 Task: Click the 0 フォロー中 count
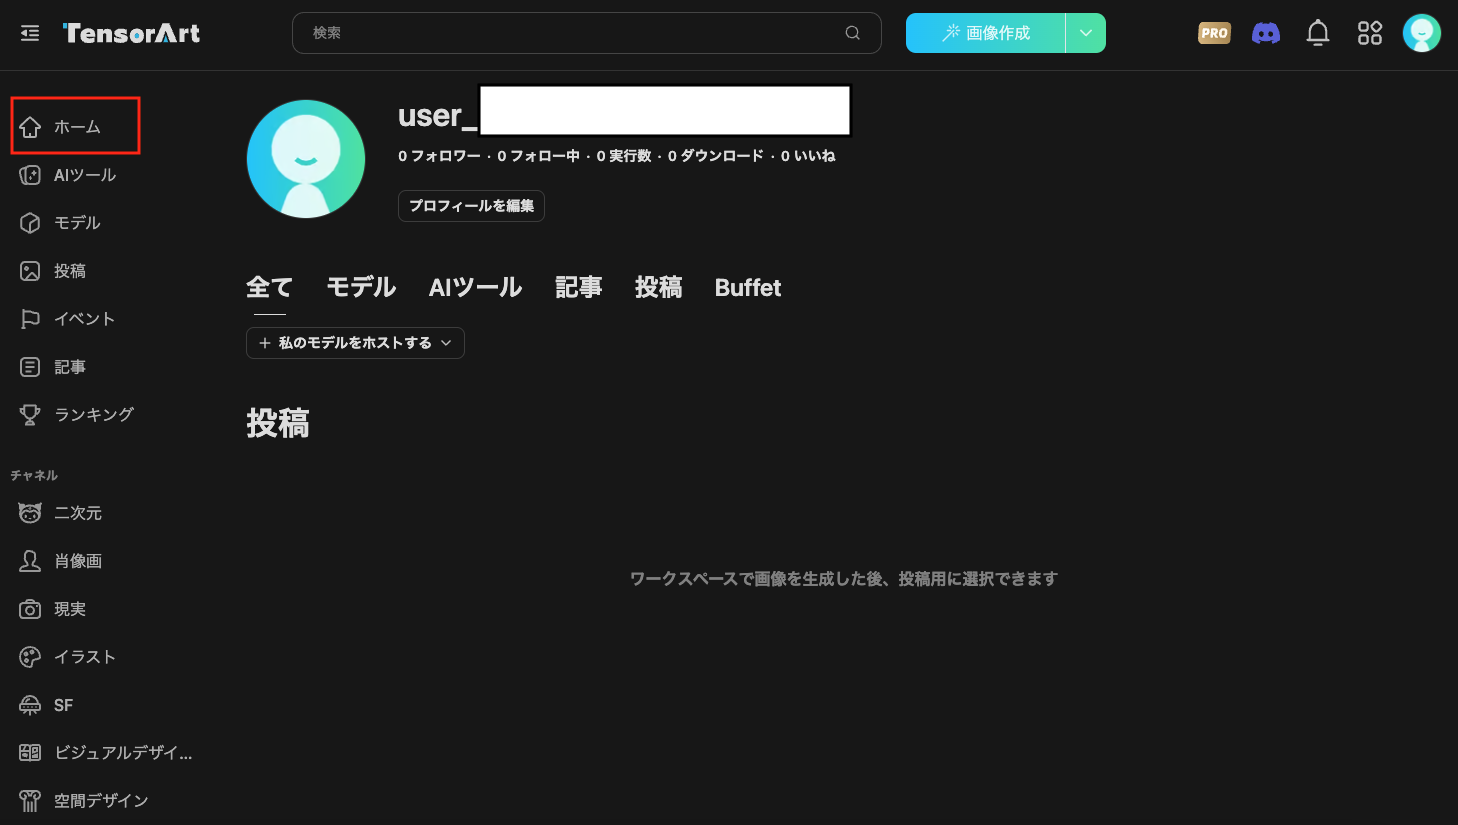click(x=538, y=156)
